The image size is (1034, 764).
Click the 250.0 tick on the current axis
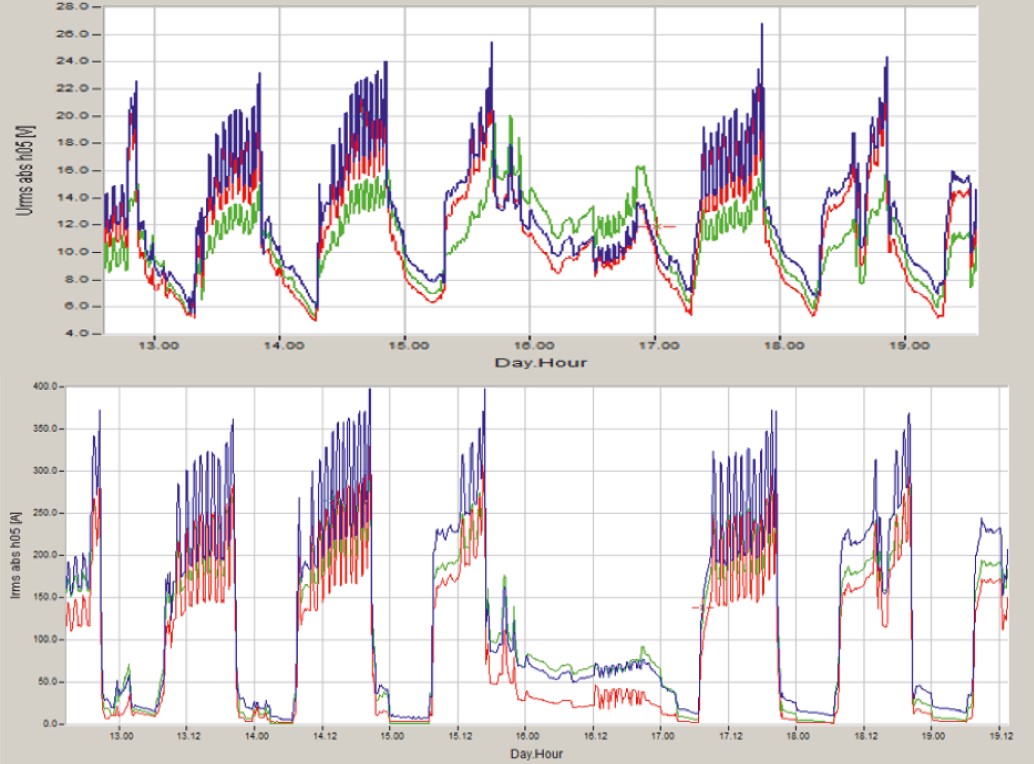click(45, 513)
